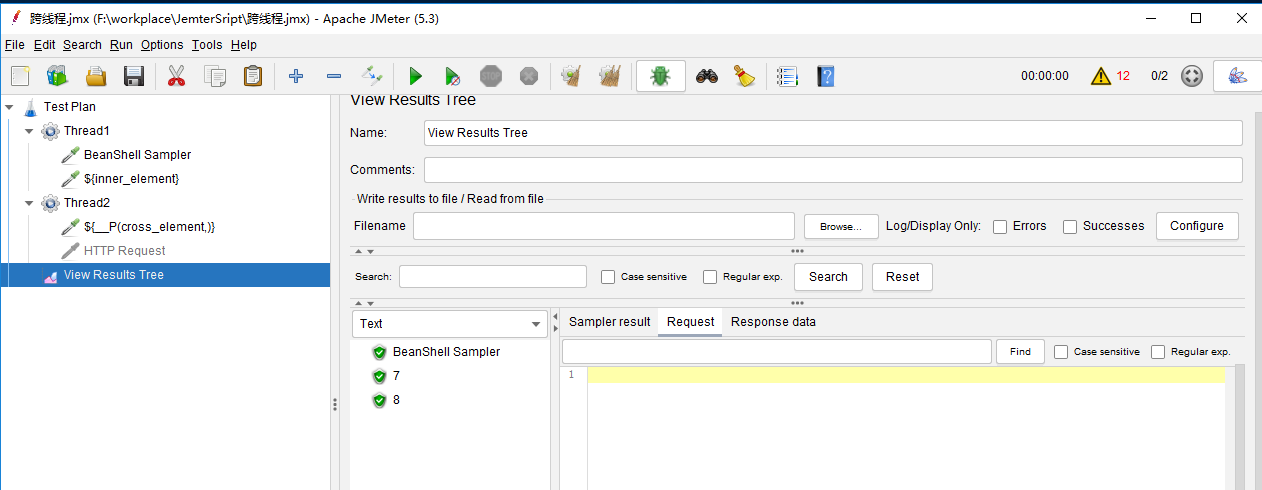Click the Search button
This screenshot has width=1262, height=490.
pyautogui.click(x=828, y=277)
